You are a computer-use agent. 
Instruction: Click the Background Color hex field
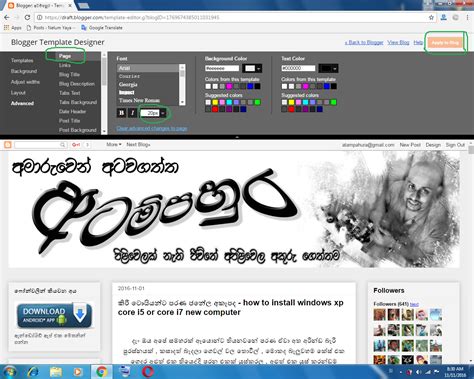222,68
